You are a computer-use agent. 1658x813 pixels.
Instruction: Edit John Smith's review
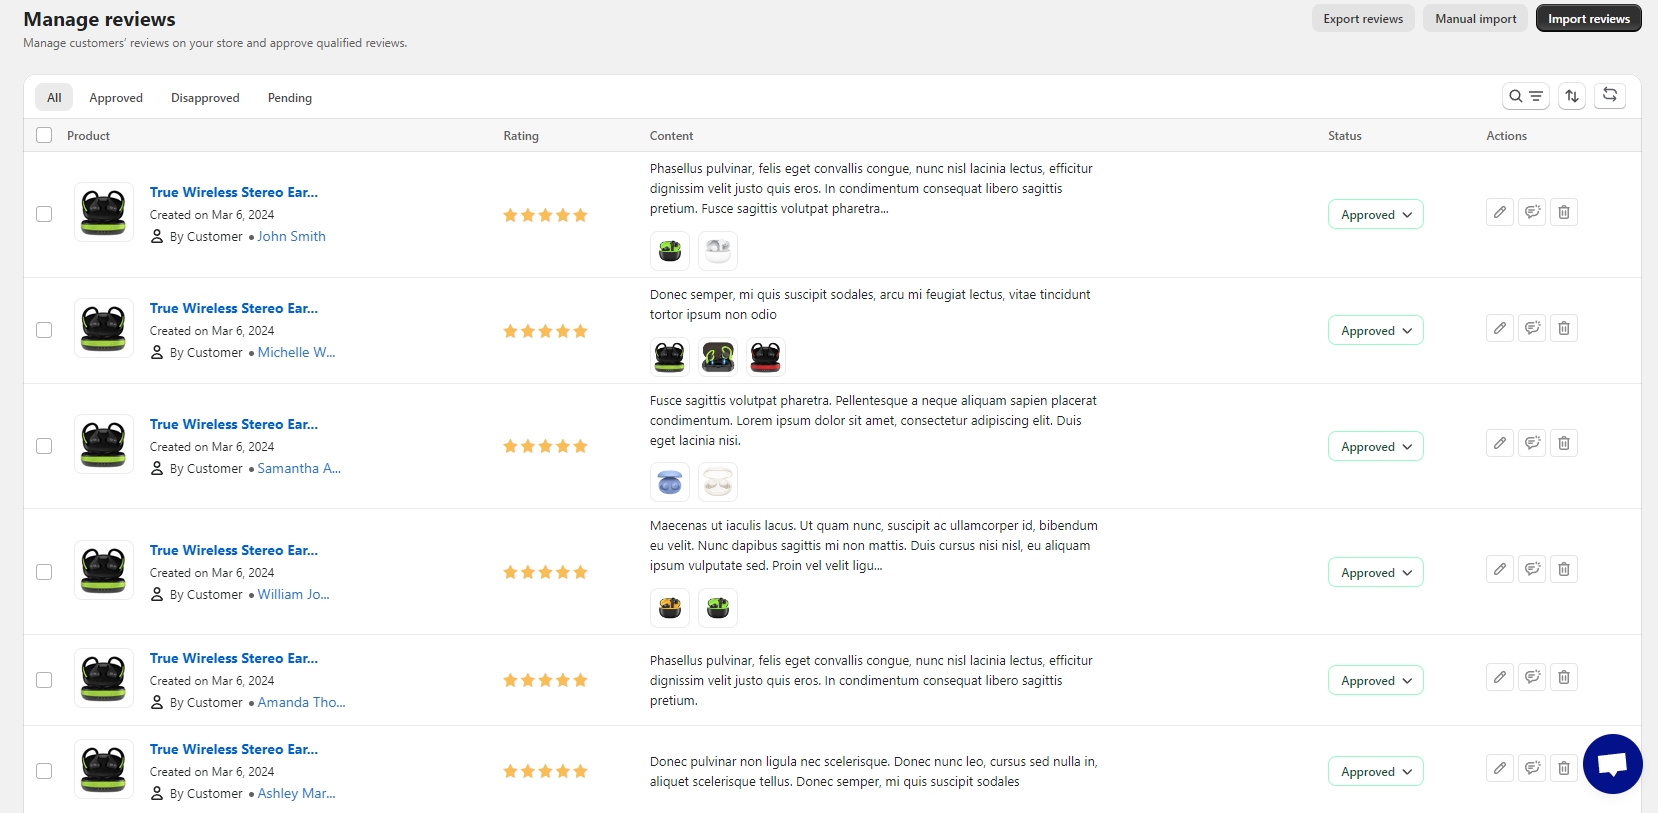click(x=1500, y=212)
